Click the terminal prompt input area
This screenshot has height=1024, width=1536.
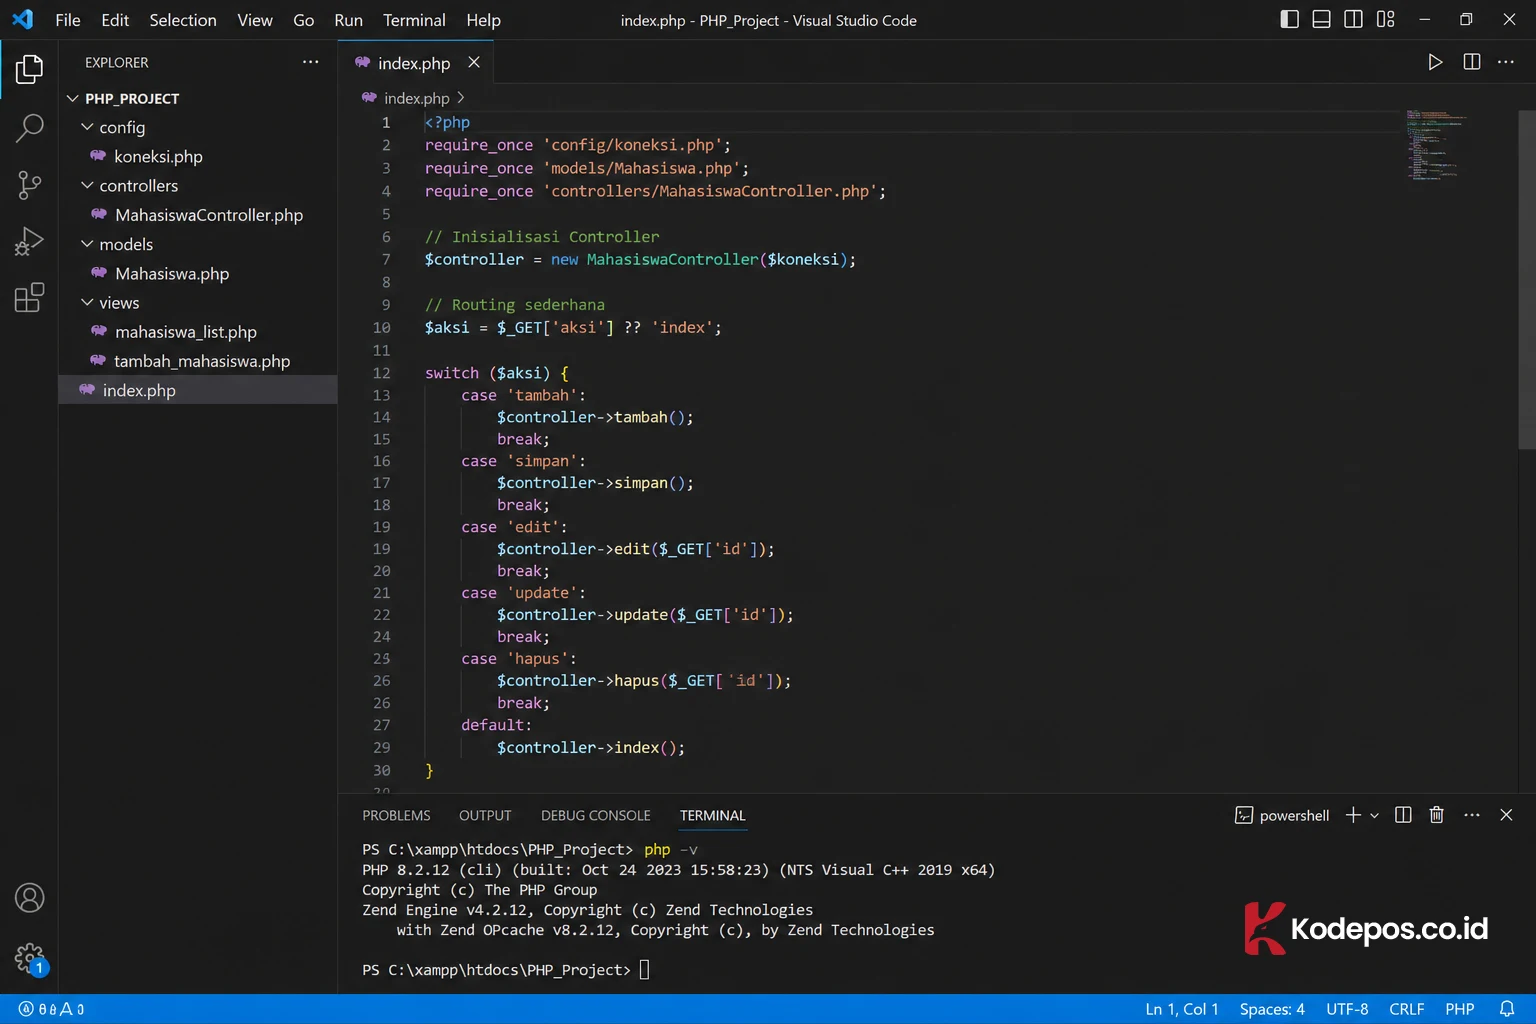click(644, 969)
